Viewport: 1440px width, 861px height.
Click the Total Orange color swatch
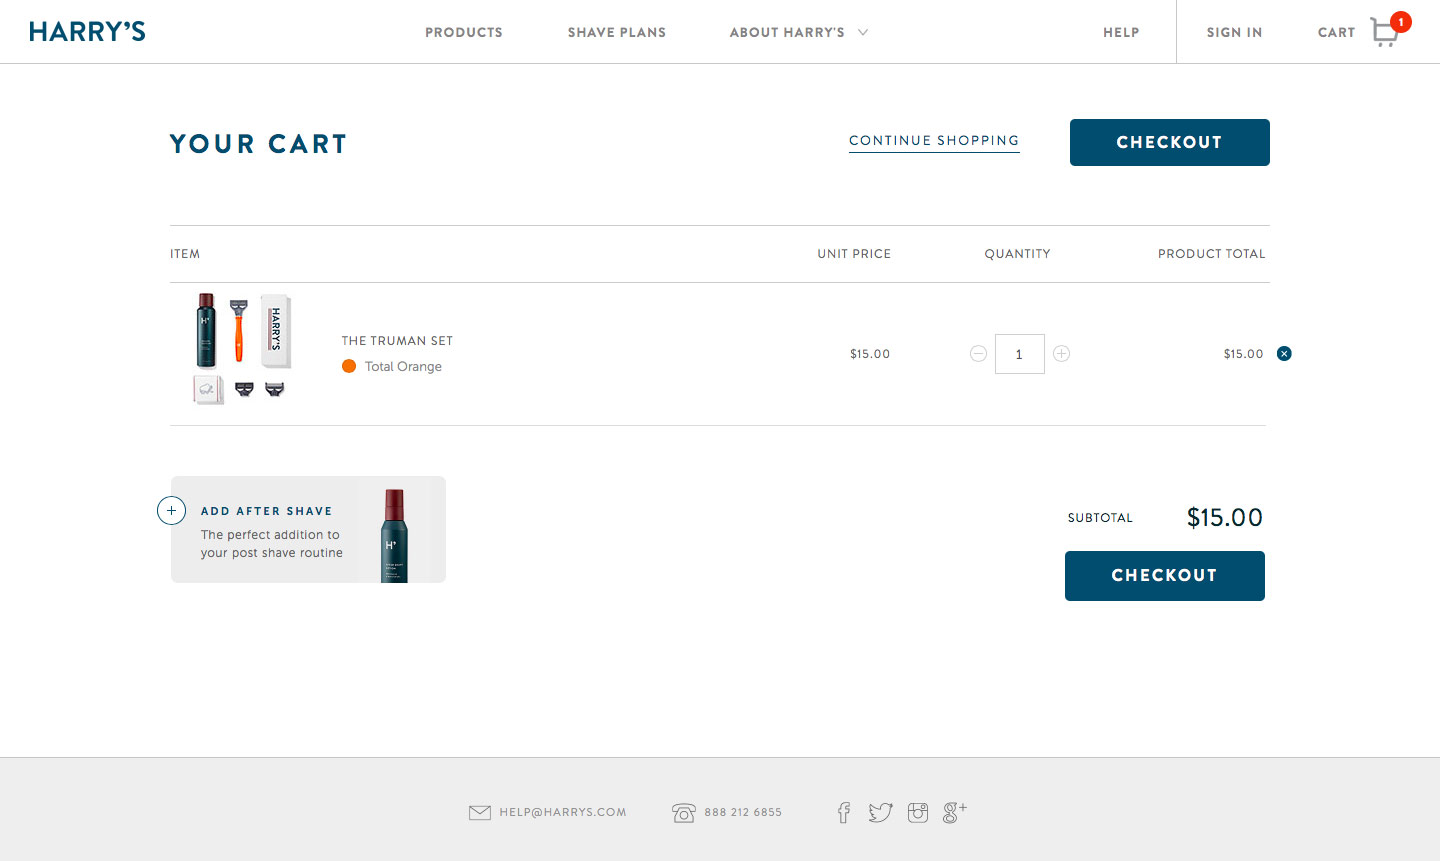coord(349,366)
